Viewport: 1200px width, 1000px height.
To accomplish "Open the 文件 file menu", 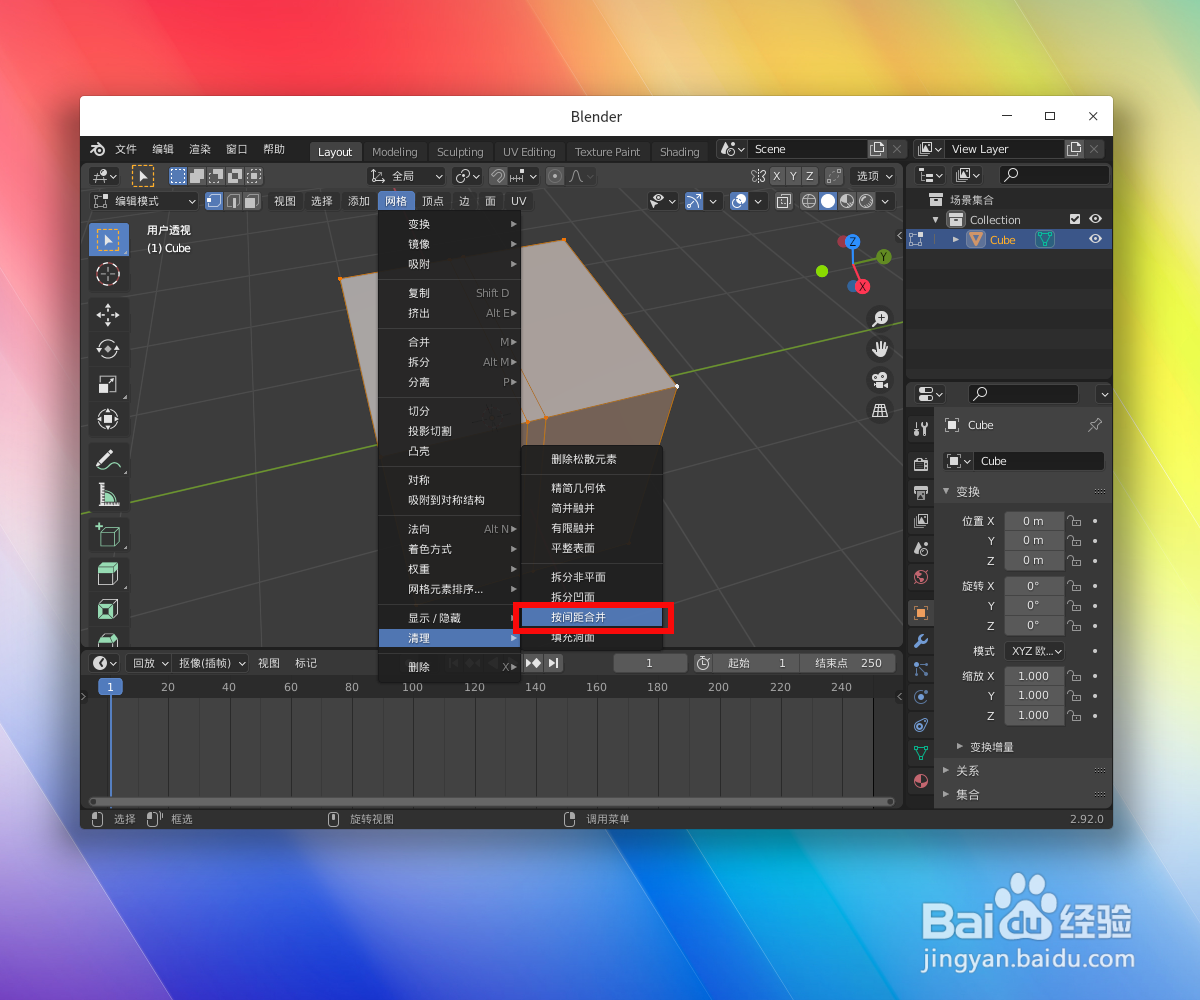I will 125,149.
